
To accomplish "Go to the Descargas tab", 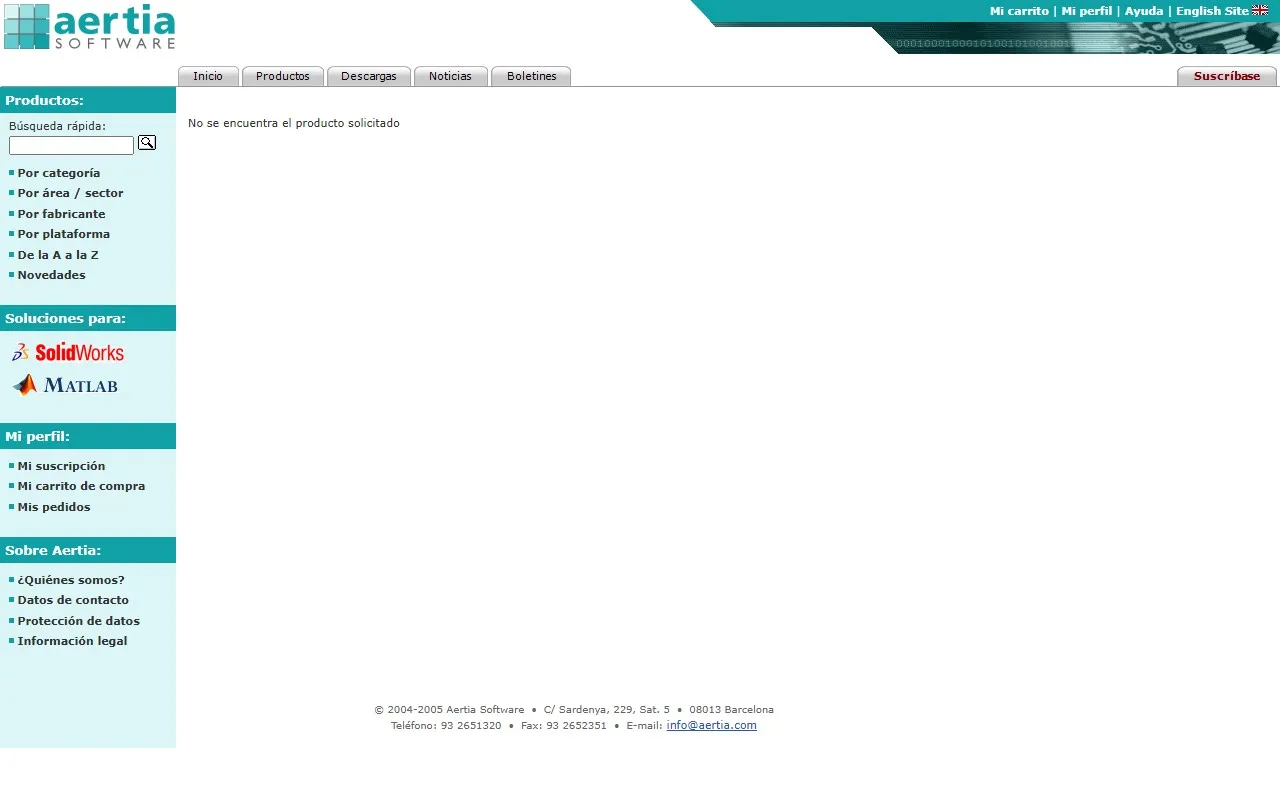I will point(369,76).
